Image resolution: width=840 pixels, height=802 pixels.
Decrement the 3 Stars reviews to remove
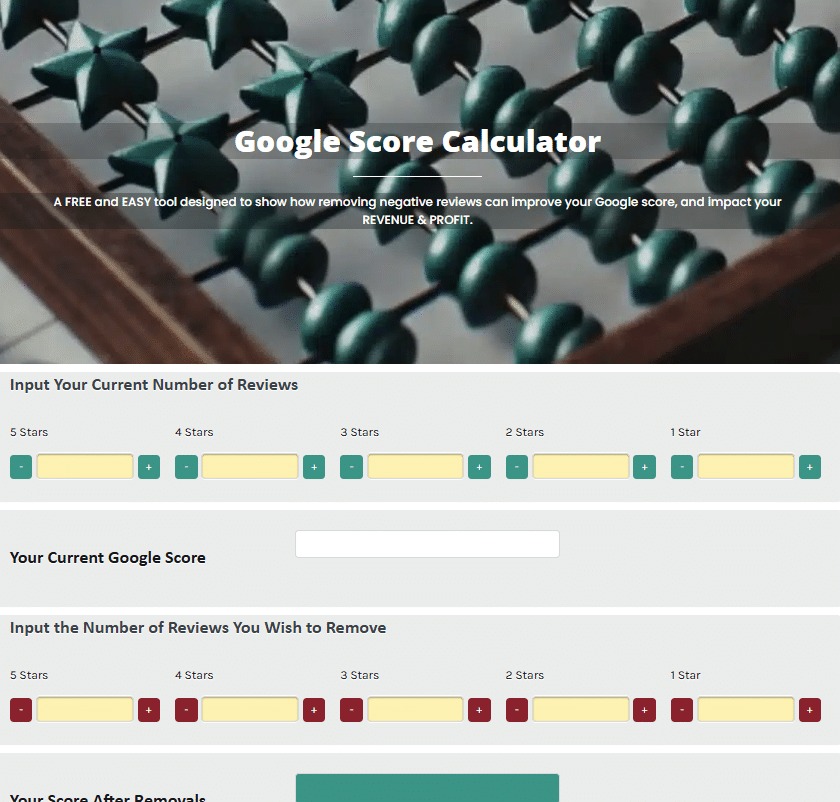coord(351,710)
